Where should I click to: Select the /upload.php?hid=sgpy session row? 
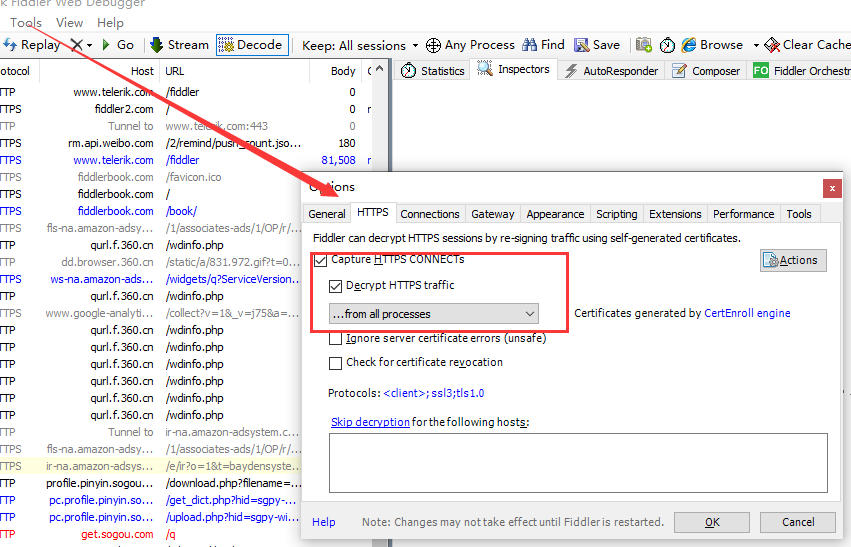[151, 517]
